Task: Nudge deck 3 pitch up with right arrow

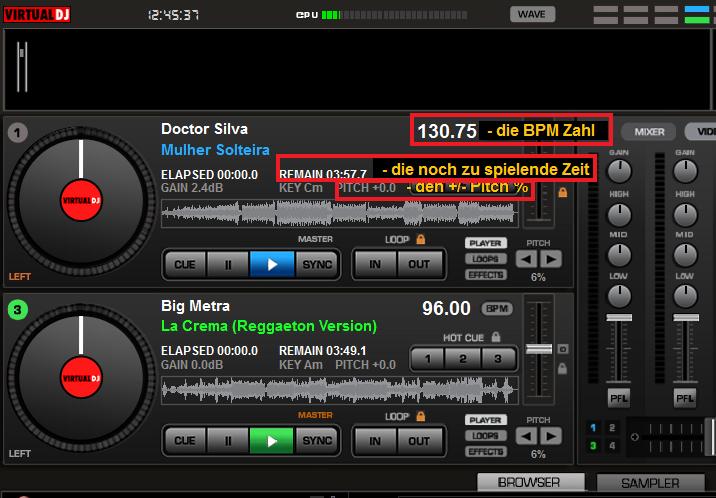Action: pos(551,436)
